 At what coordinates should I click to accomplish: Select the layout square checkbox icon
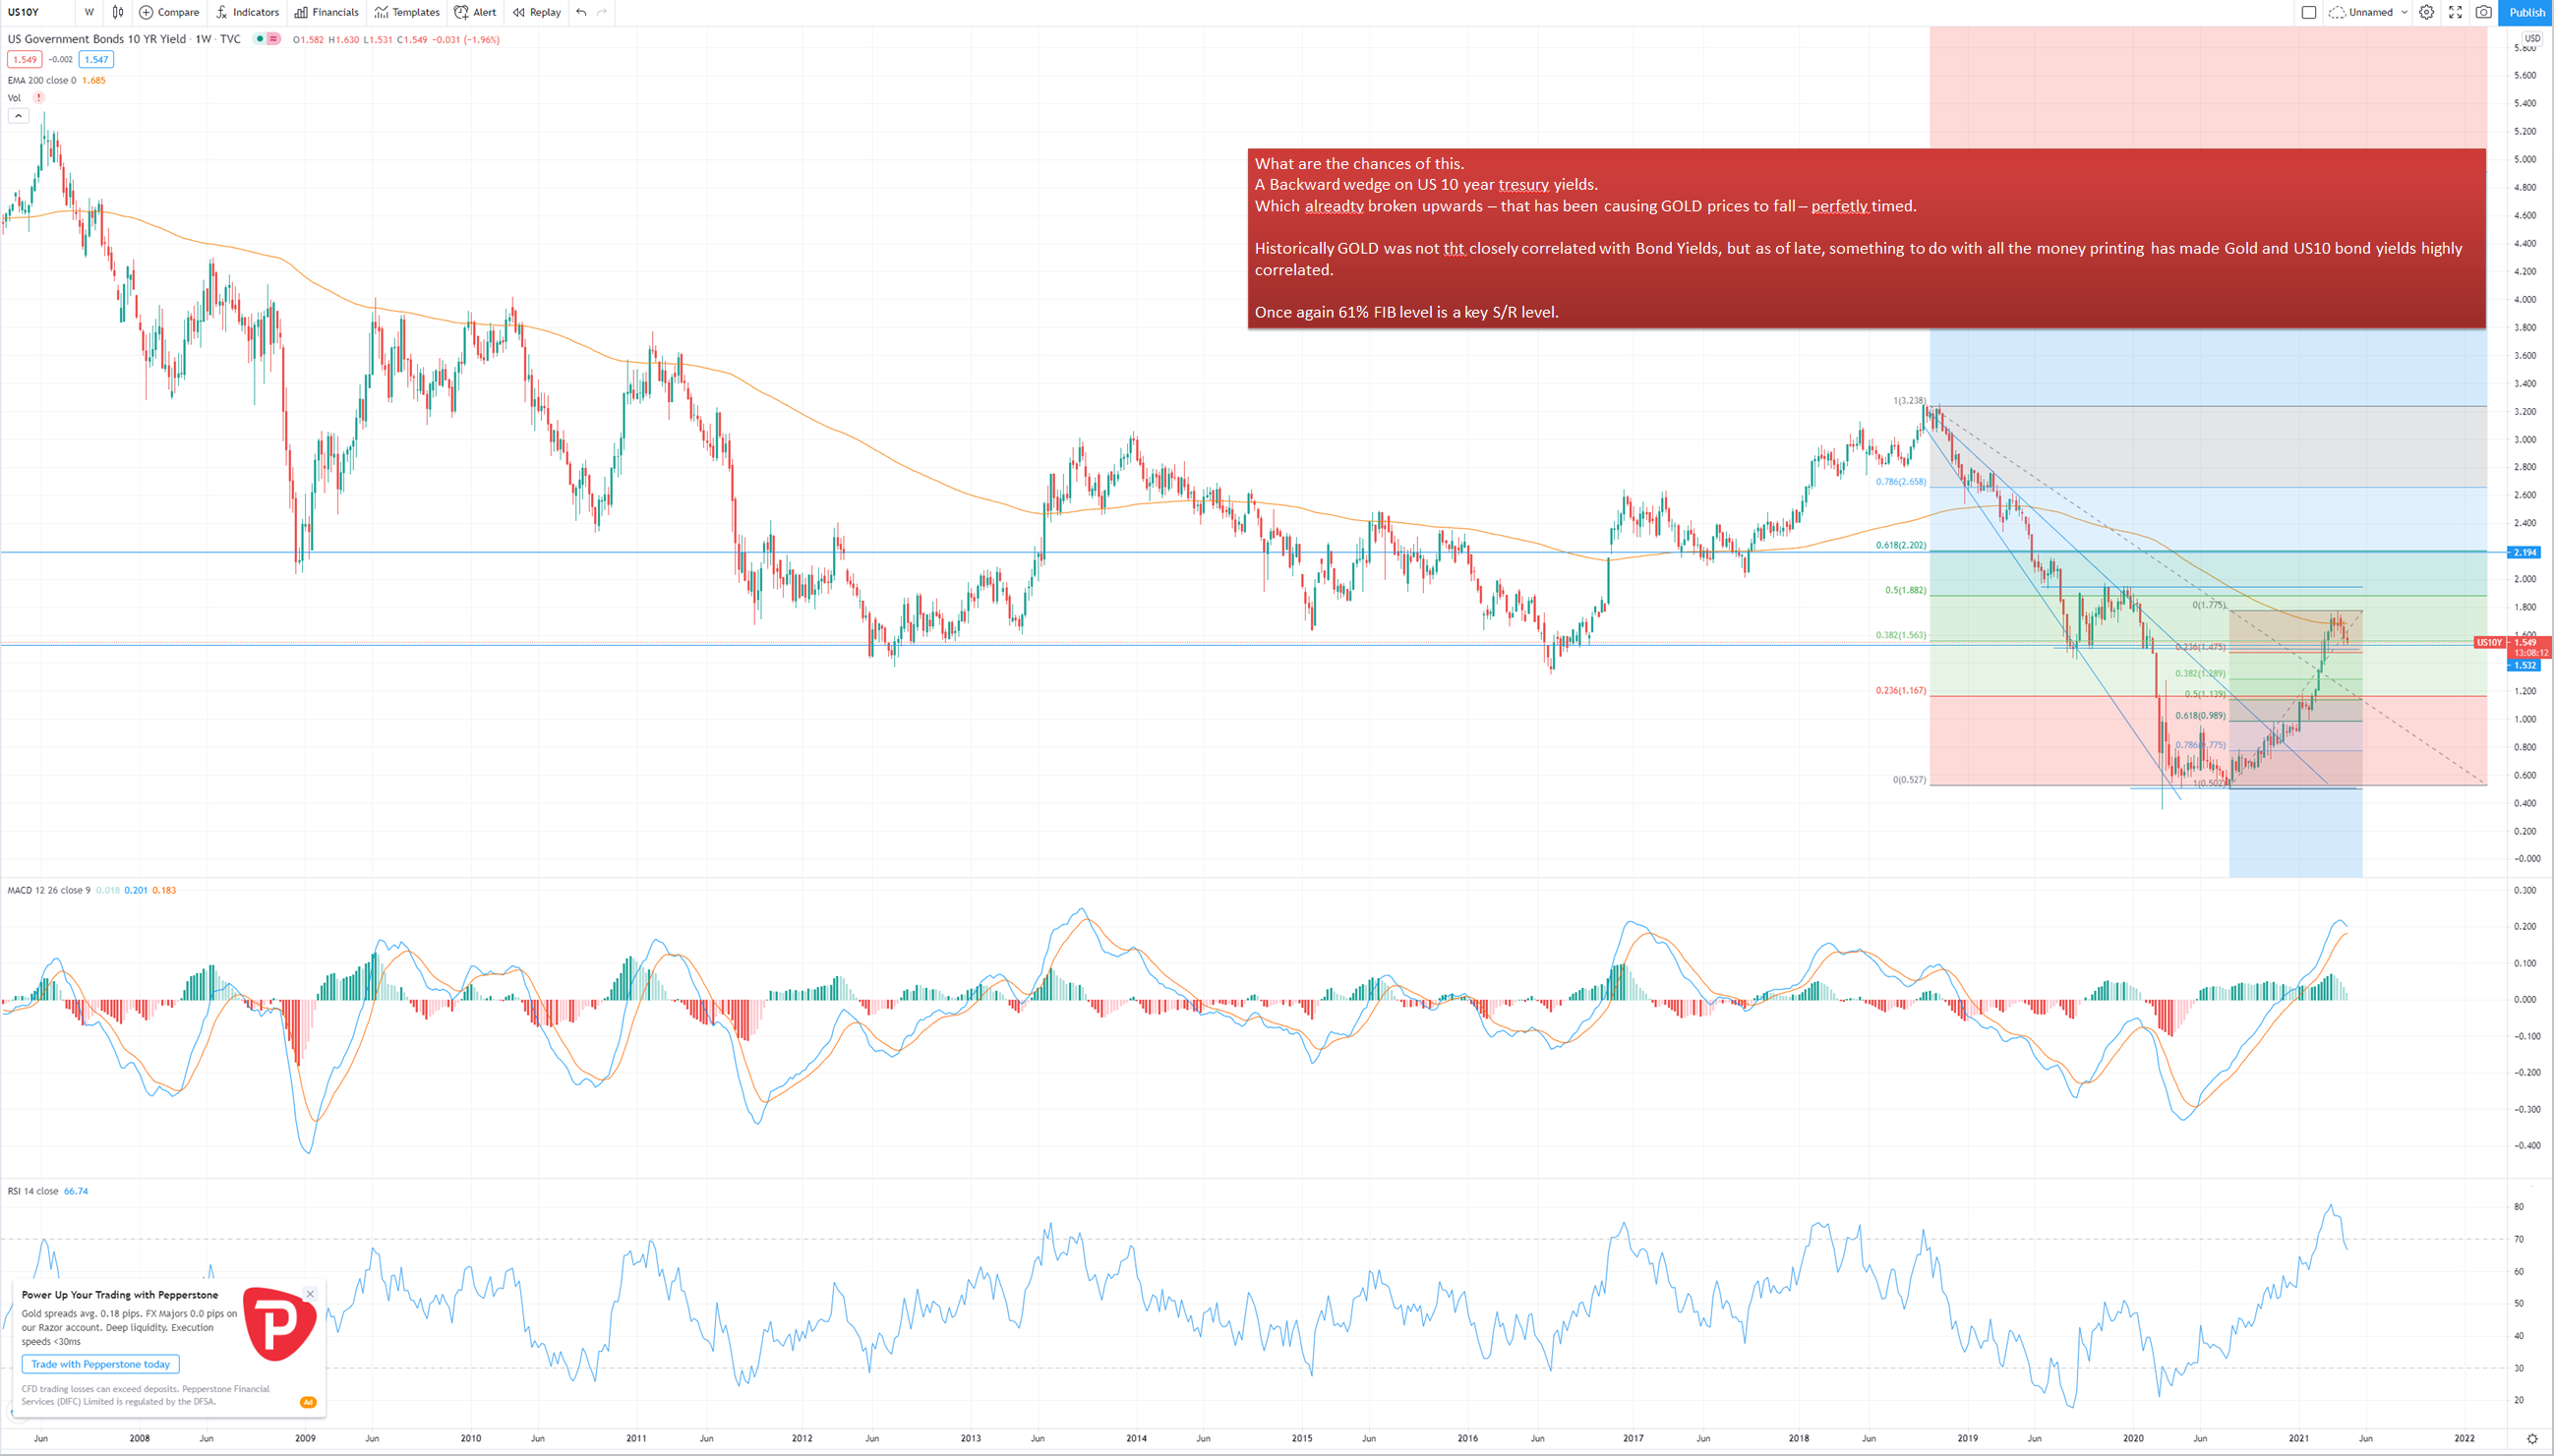tap(2309, 12)
